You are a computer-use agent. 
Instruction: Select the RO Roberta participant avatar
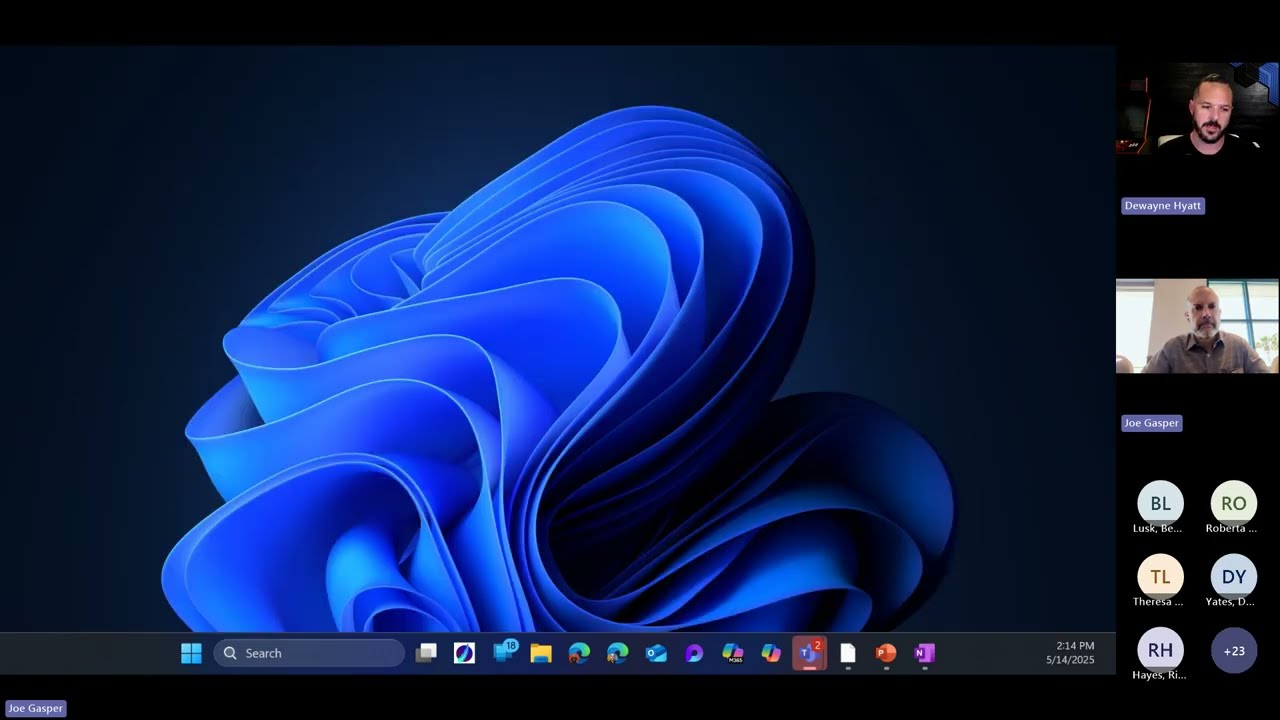point(1234,504)
